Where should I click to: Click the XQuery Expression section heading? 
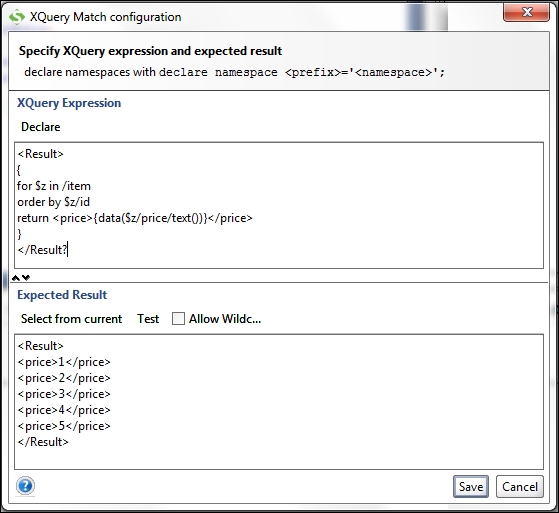coord(69,103)
